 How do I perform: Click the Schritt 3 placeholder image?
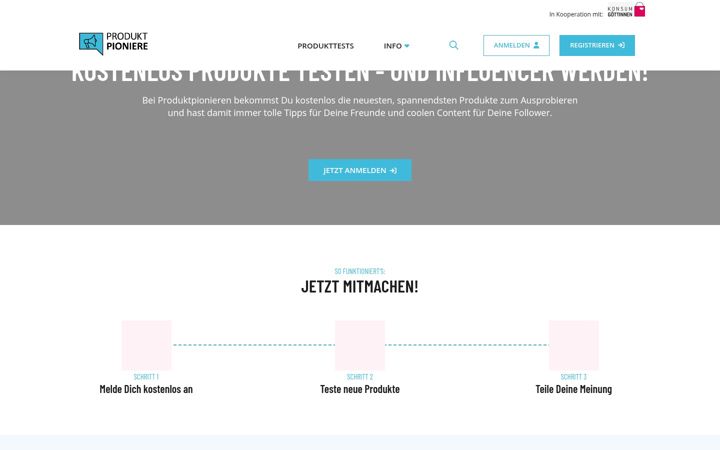point(574,345)
